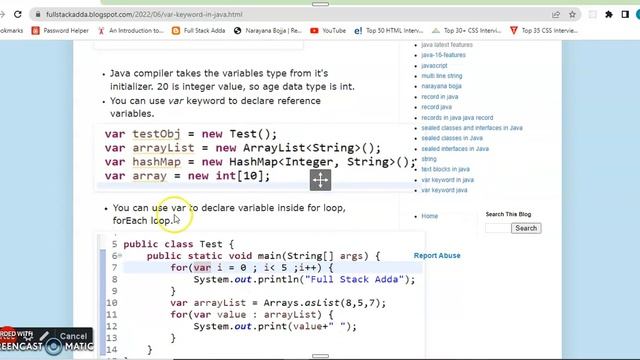
Task: Click code line "var array = new int[10];"
Action: point(187,176)
